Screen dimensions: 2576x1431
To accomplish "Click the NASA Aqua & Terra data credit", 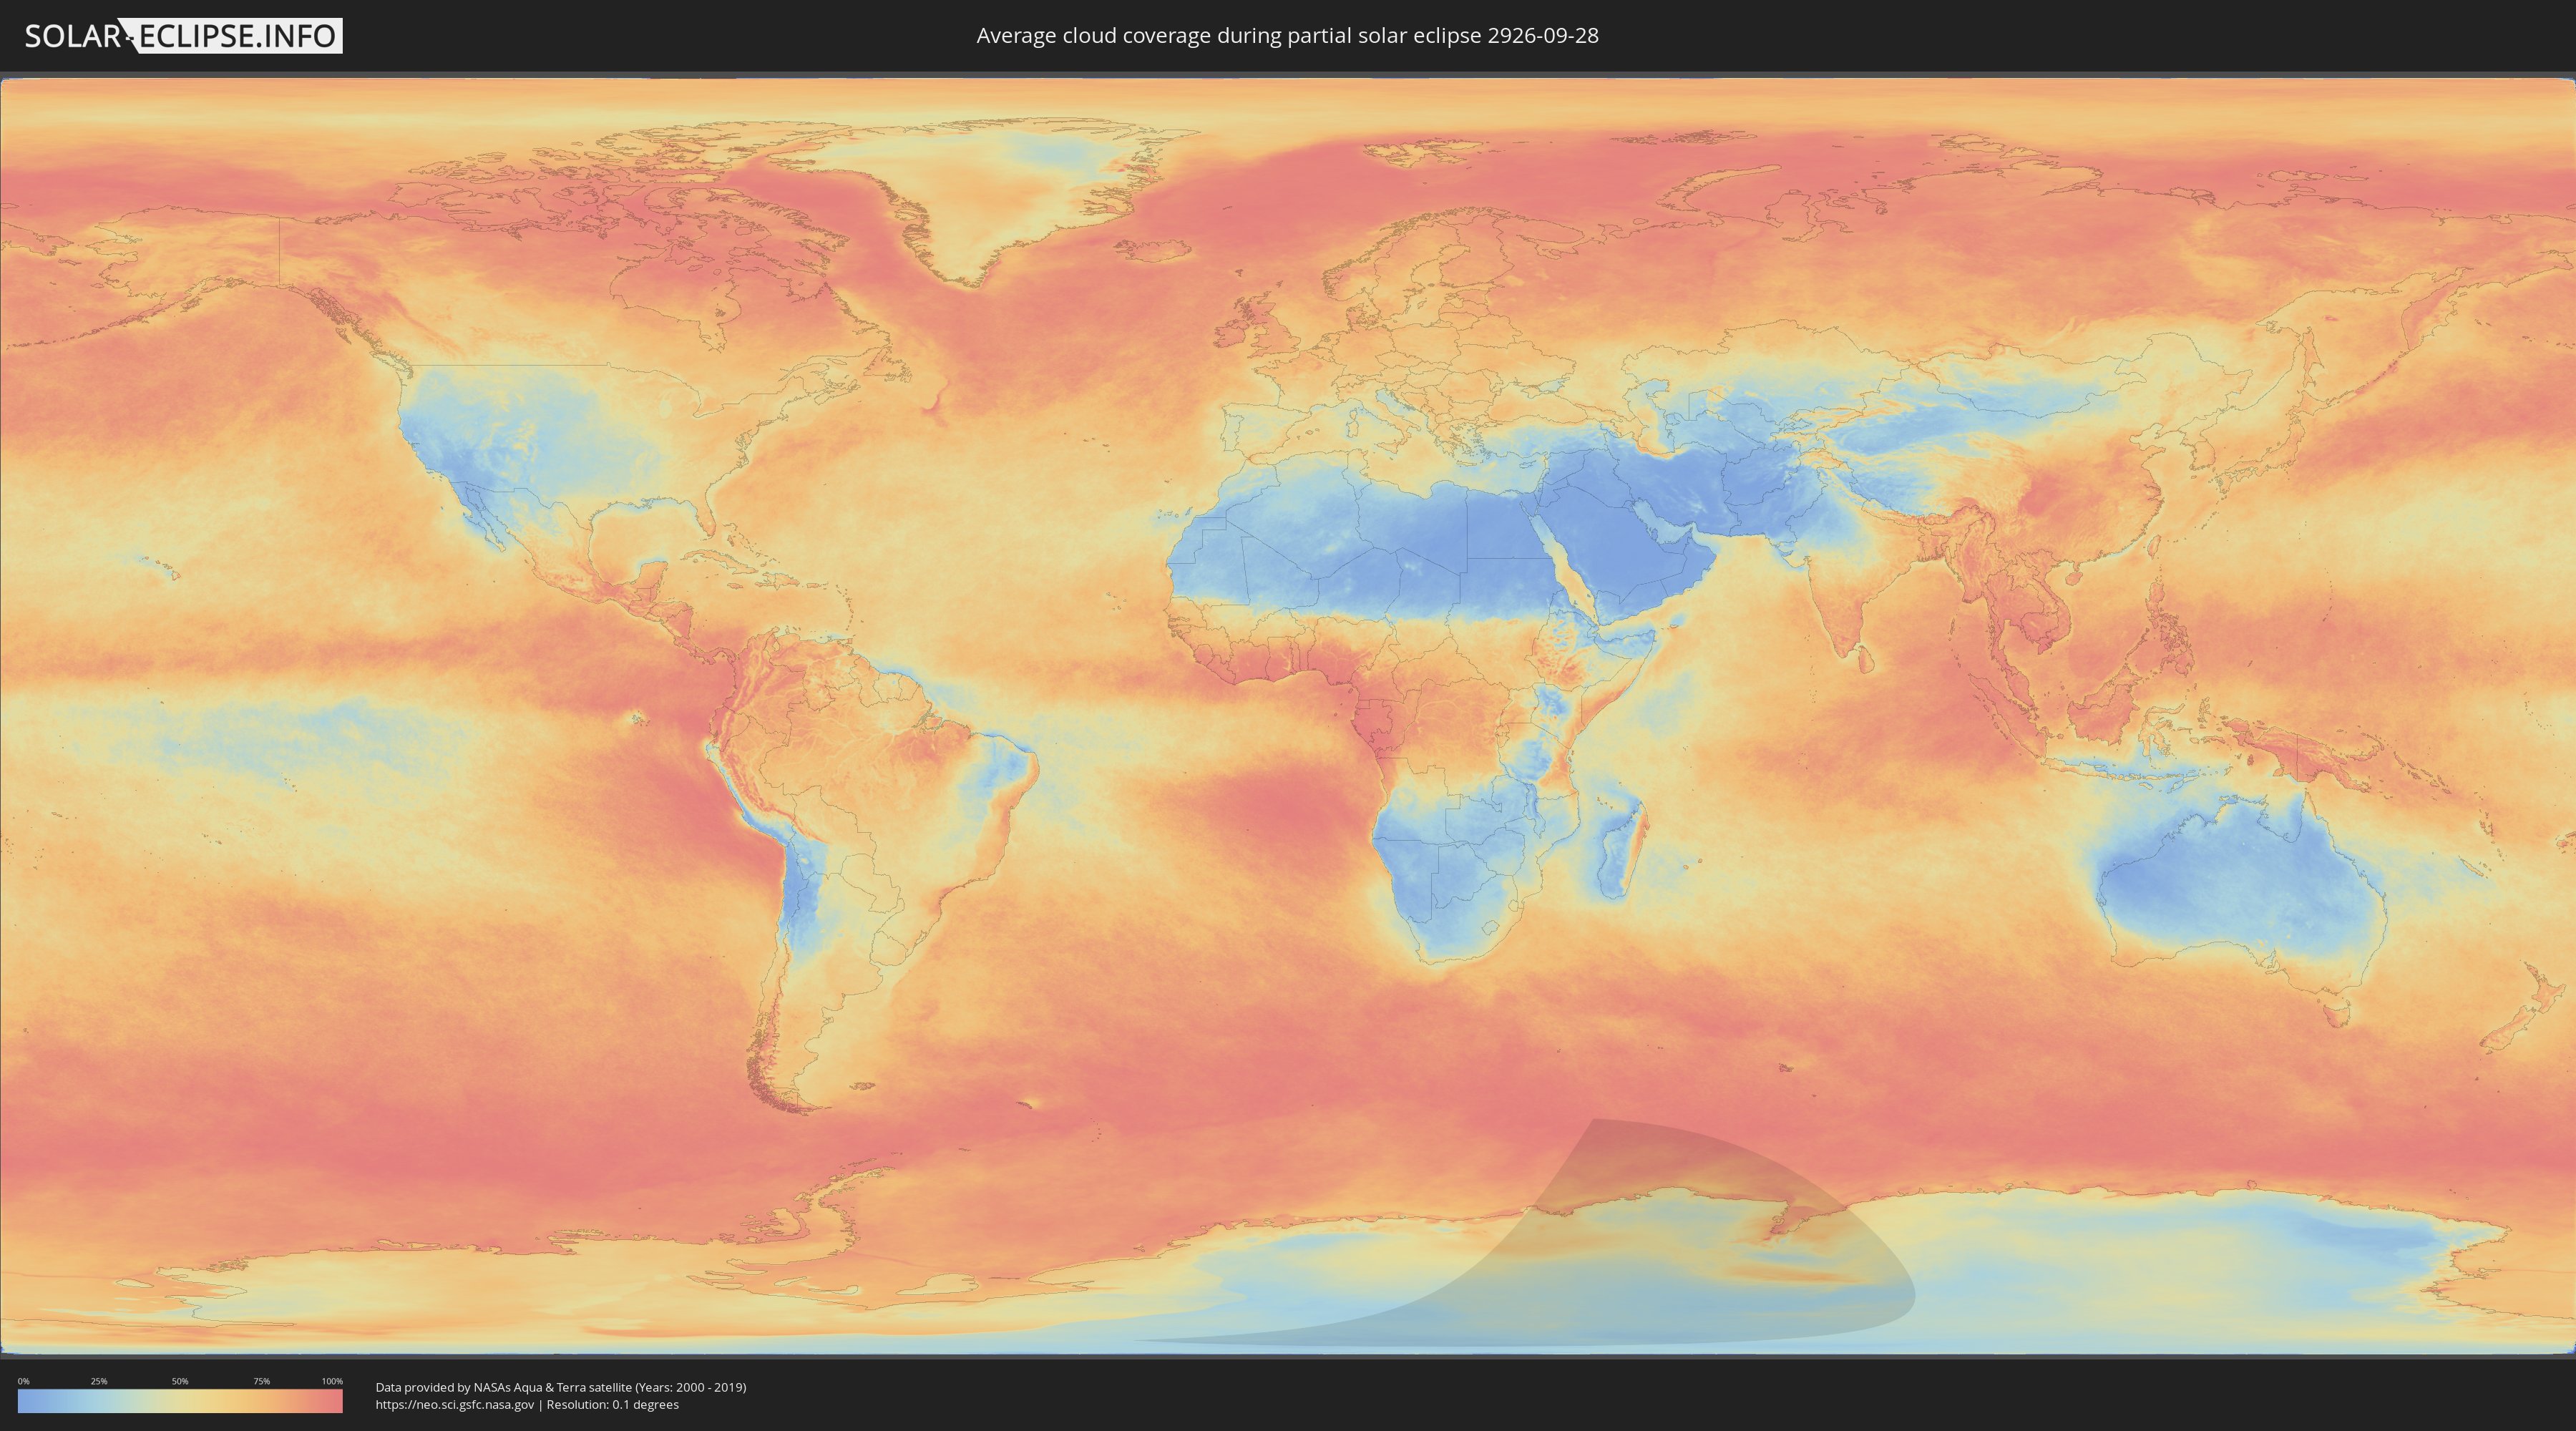I will click(x=560, y=1387).
